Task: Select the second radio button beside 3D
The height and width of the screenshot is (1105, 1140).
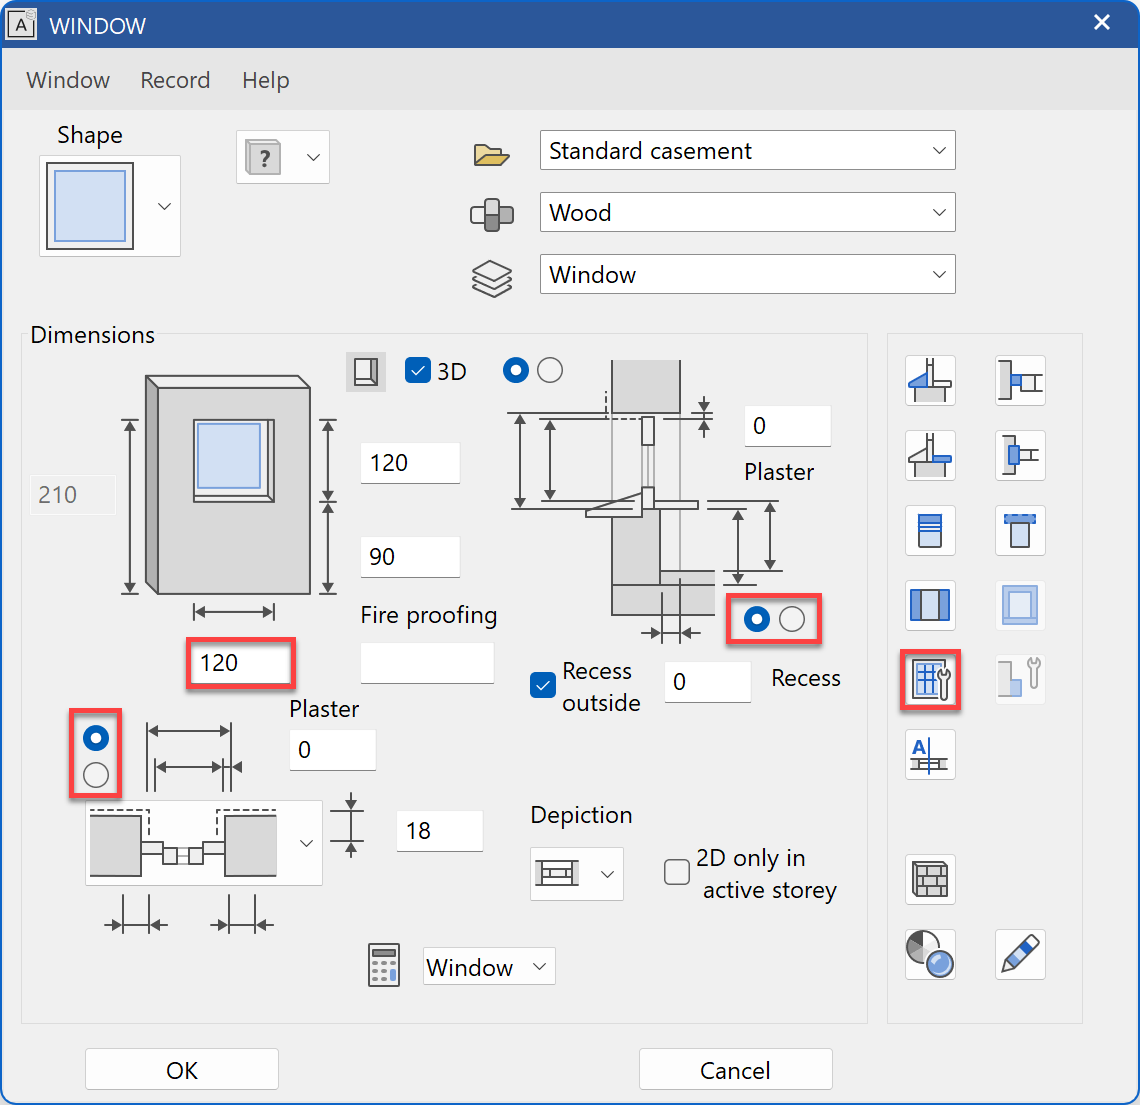Action: point(550,371)
